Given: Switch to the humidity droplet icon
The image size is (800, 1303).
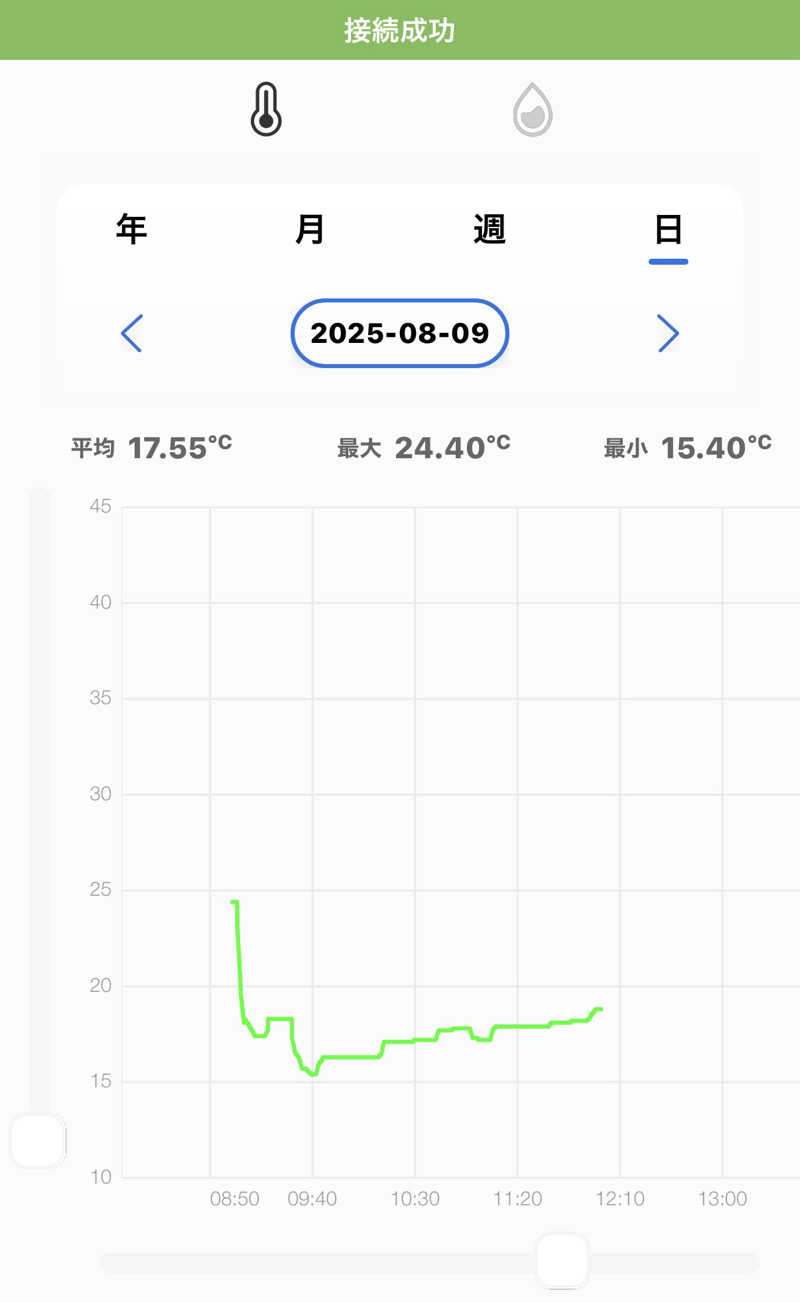Looking at the screenshot, I should [x=533, y=110].
